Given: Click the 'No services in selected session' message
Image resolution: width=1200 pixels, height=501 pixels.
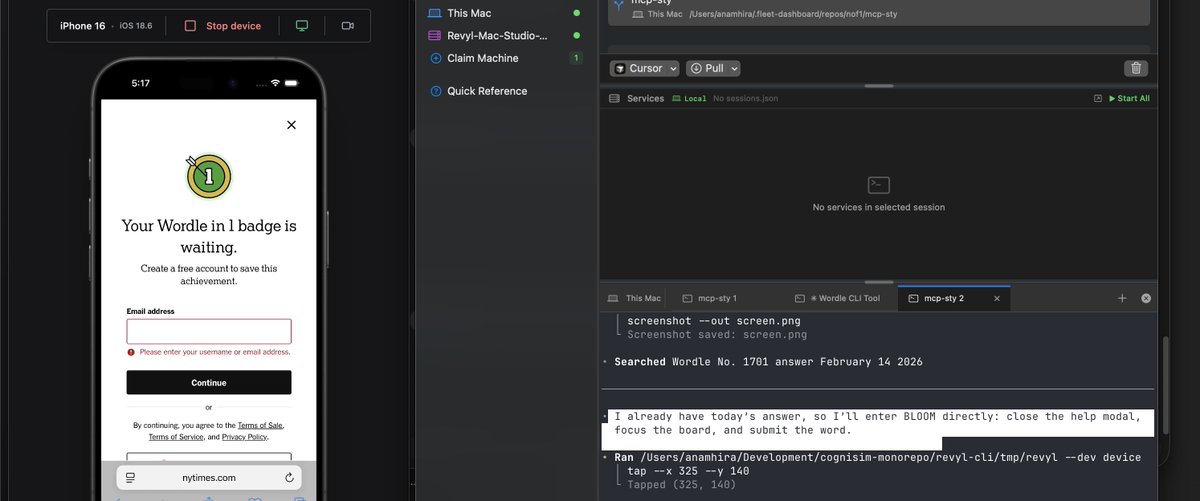Looking at the screenshot, I should pyautogui.click(x=878, y=207).
